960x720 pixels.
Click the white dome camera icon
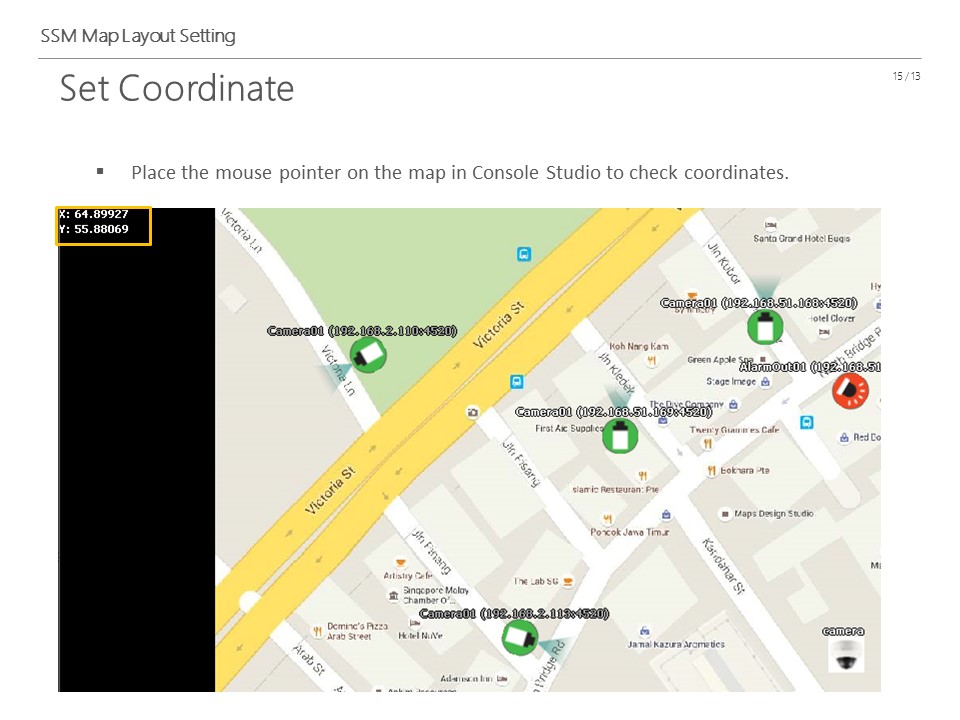point(846,656)
